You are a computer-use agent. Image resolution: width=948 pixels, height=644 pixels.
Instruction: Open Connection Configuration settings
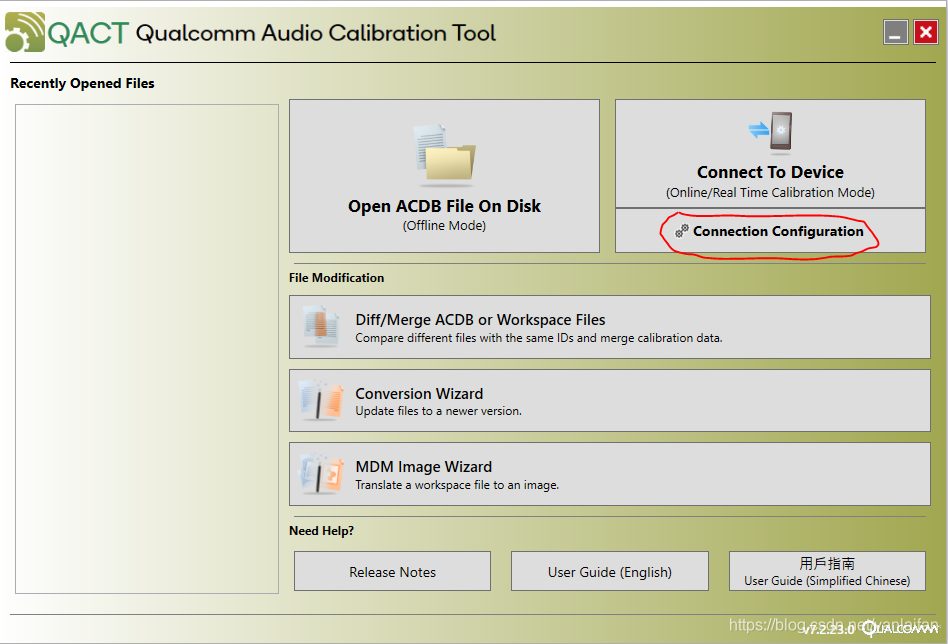tap(770, 231)
